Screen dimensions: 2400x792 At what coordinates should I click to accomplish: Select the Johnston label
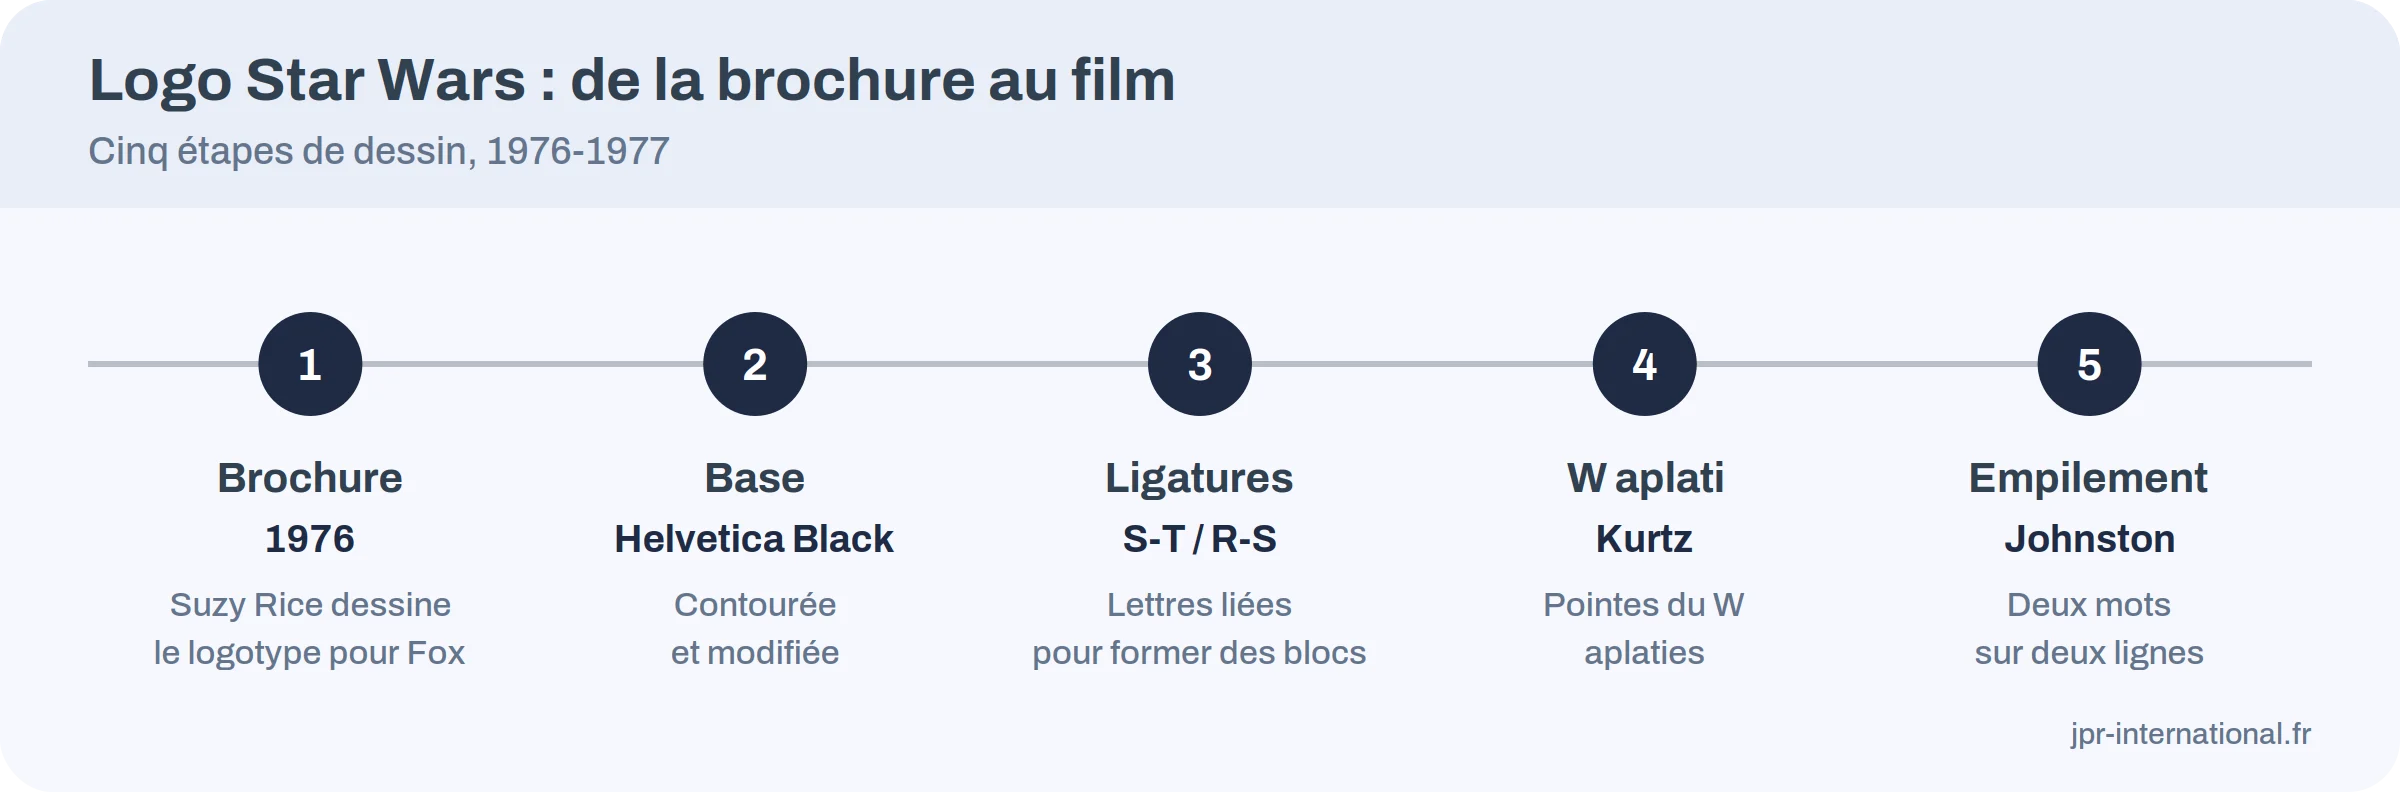click(2090, 539)
